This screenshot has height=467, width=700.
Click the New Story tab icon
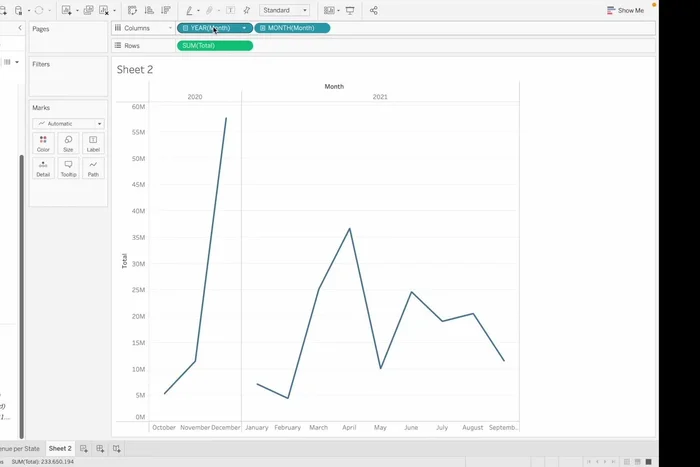click(x=117, y=449)
